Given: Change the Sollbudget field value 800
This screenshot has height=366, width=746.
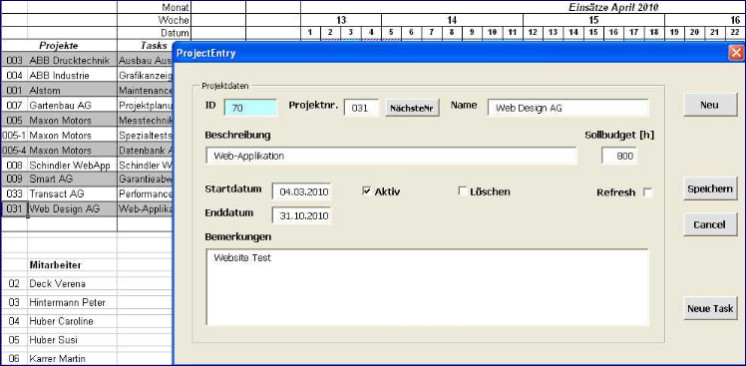Looking at the screenshot, I should click(619, 156).
